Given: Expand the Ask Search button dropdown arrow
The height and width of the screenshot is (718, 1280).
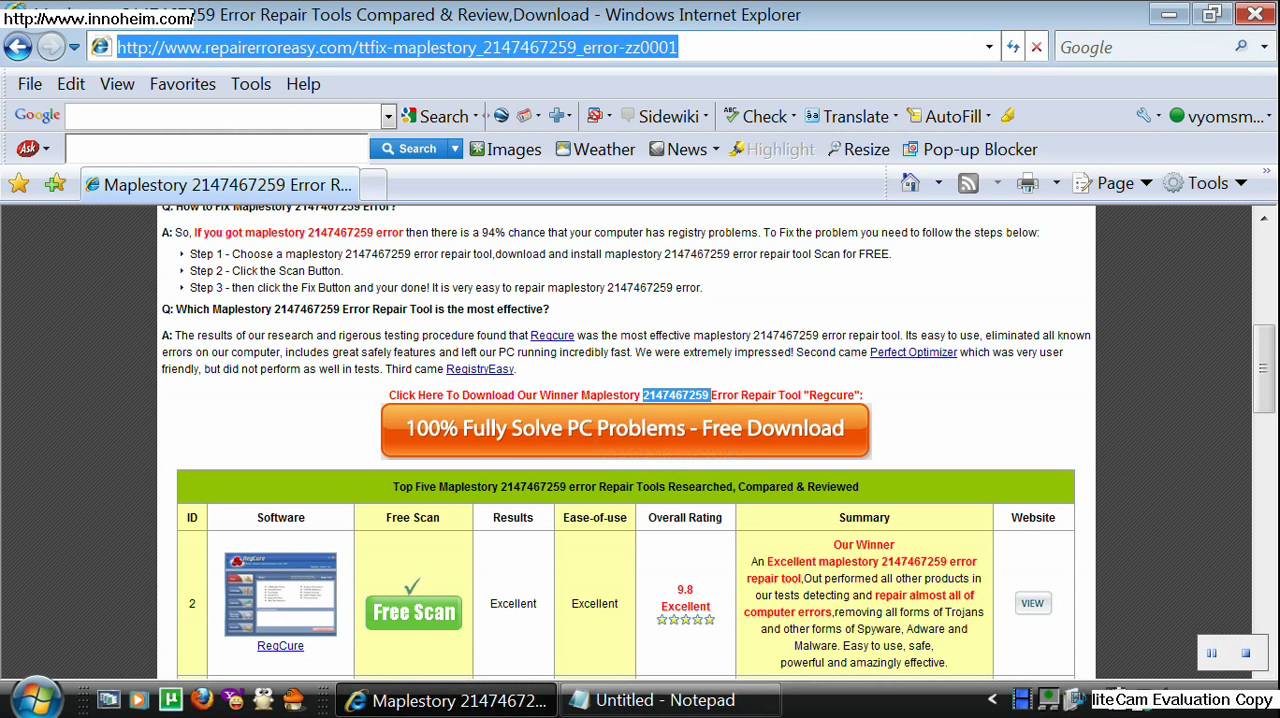Looking at the screenshot, I should [x=455, y=149].
